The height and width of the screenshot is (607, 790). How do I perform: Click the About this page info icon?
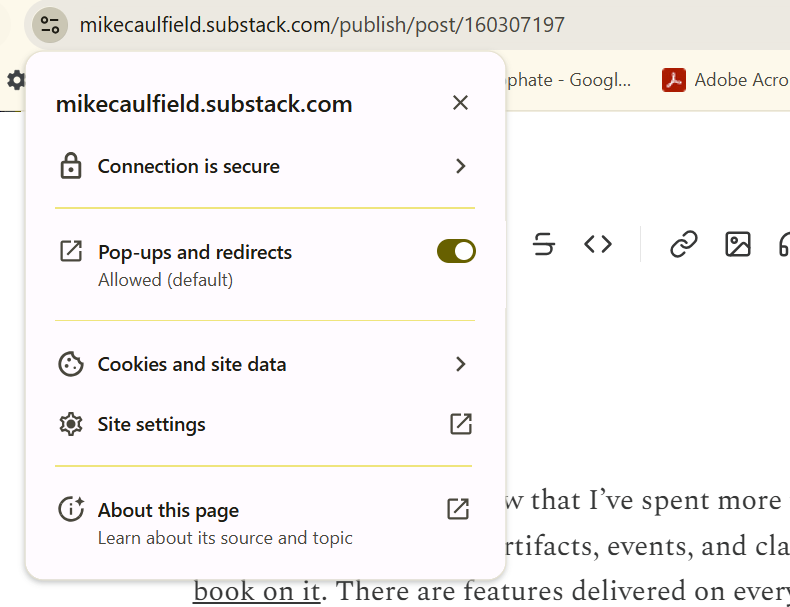pos(71,509)
